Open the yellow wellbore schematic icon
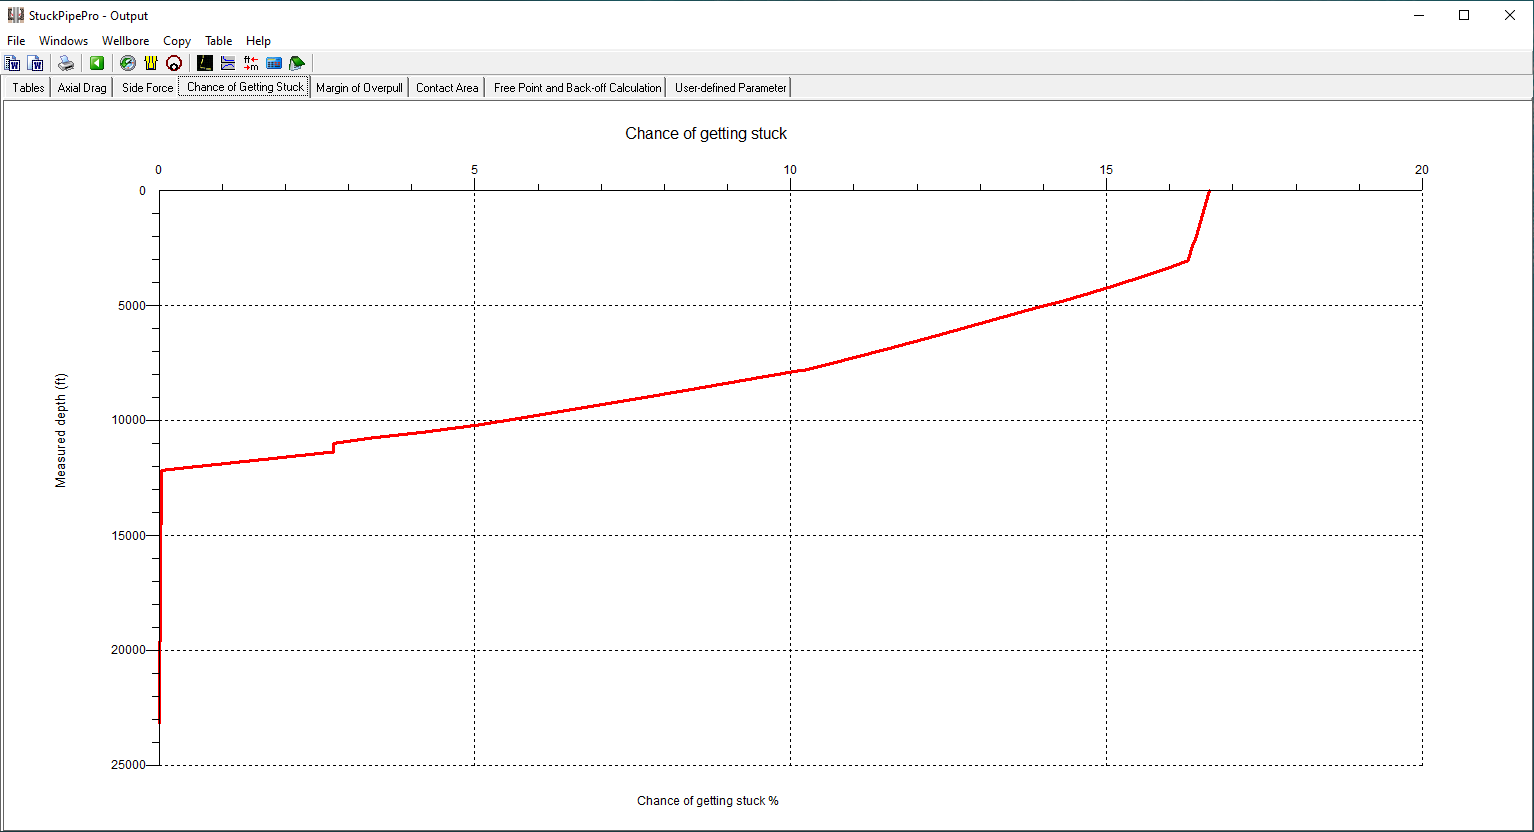The image size is (1534, 832). click(x=151, y=63)
